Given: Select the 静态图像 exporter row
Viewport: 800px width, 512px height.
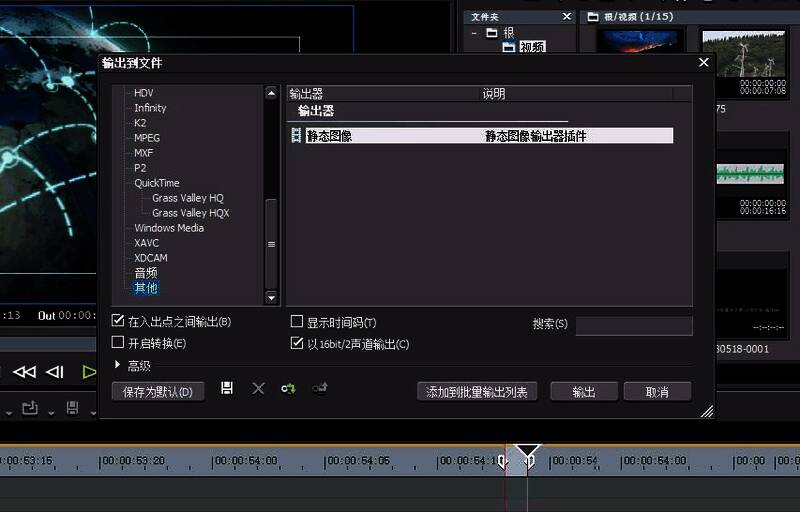Looking at the screenshot, I should point(489,135).
